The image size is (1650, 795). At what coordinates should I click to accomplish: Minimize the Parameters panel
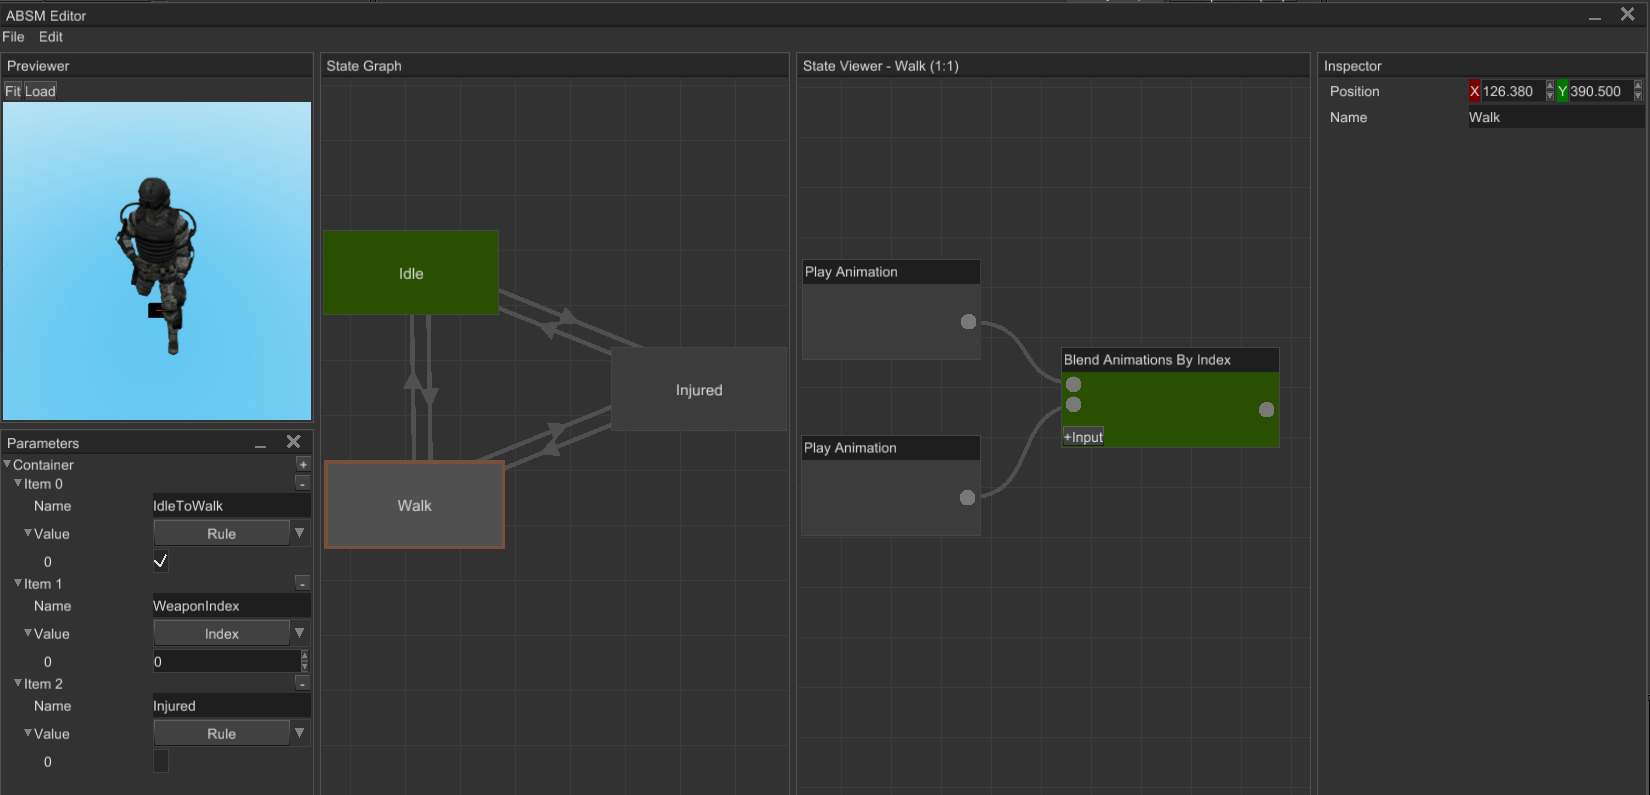260,443
